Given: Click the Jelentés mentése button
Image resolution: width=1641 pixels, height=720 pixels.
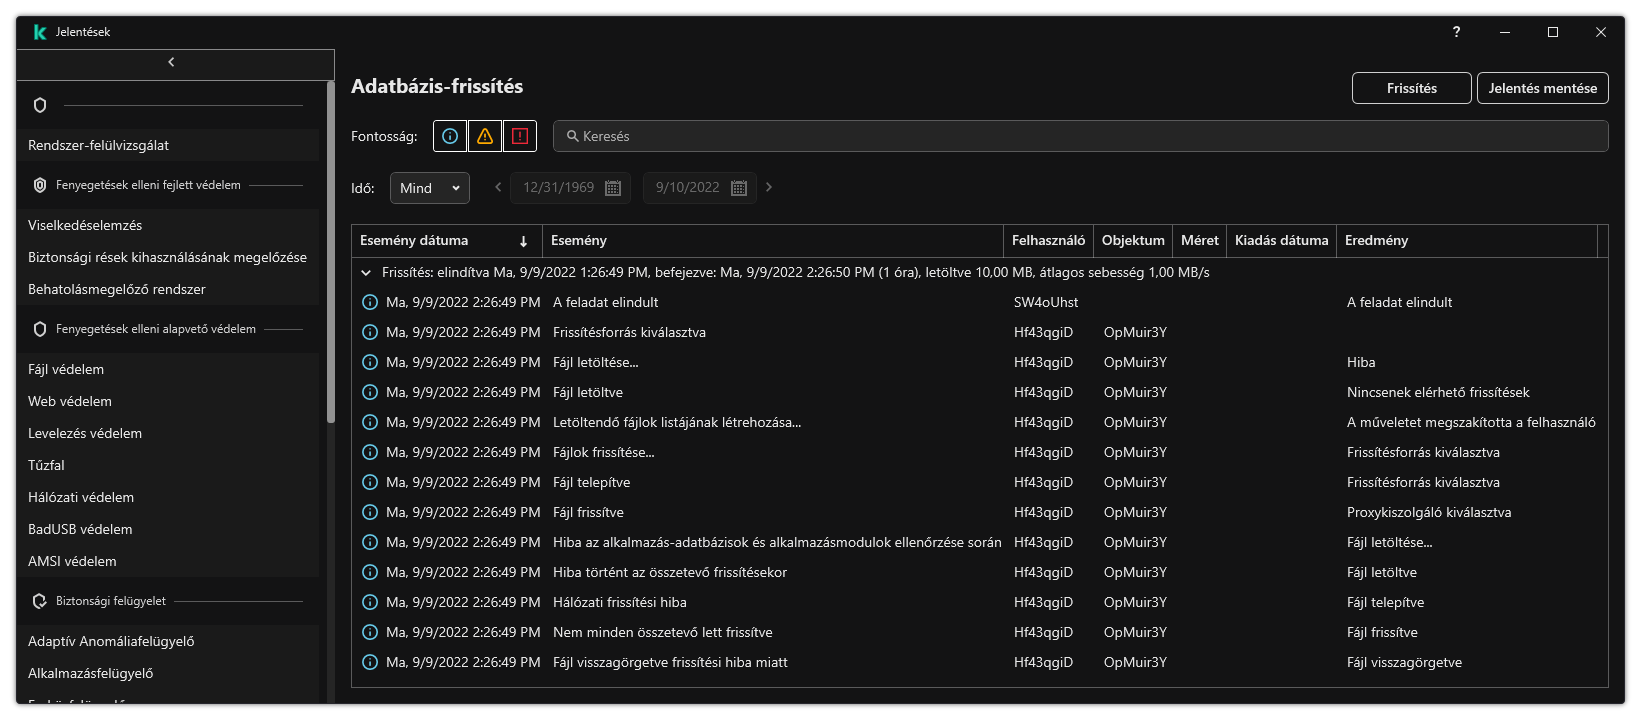Looking at the screenshot, I should click(x=1542, y=88).
